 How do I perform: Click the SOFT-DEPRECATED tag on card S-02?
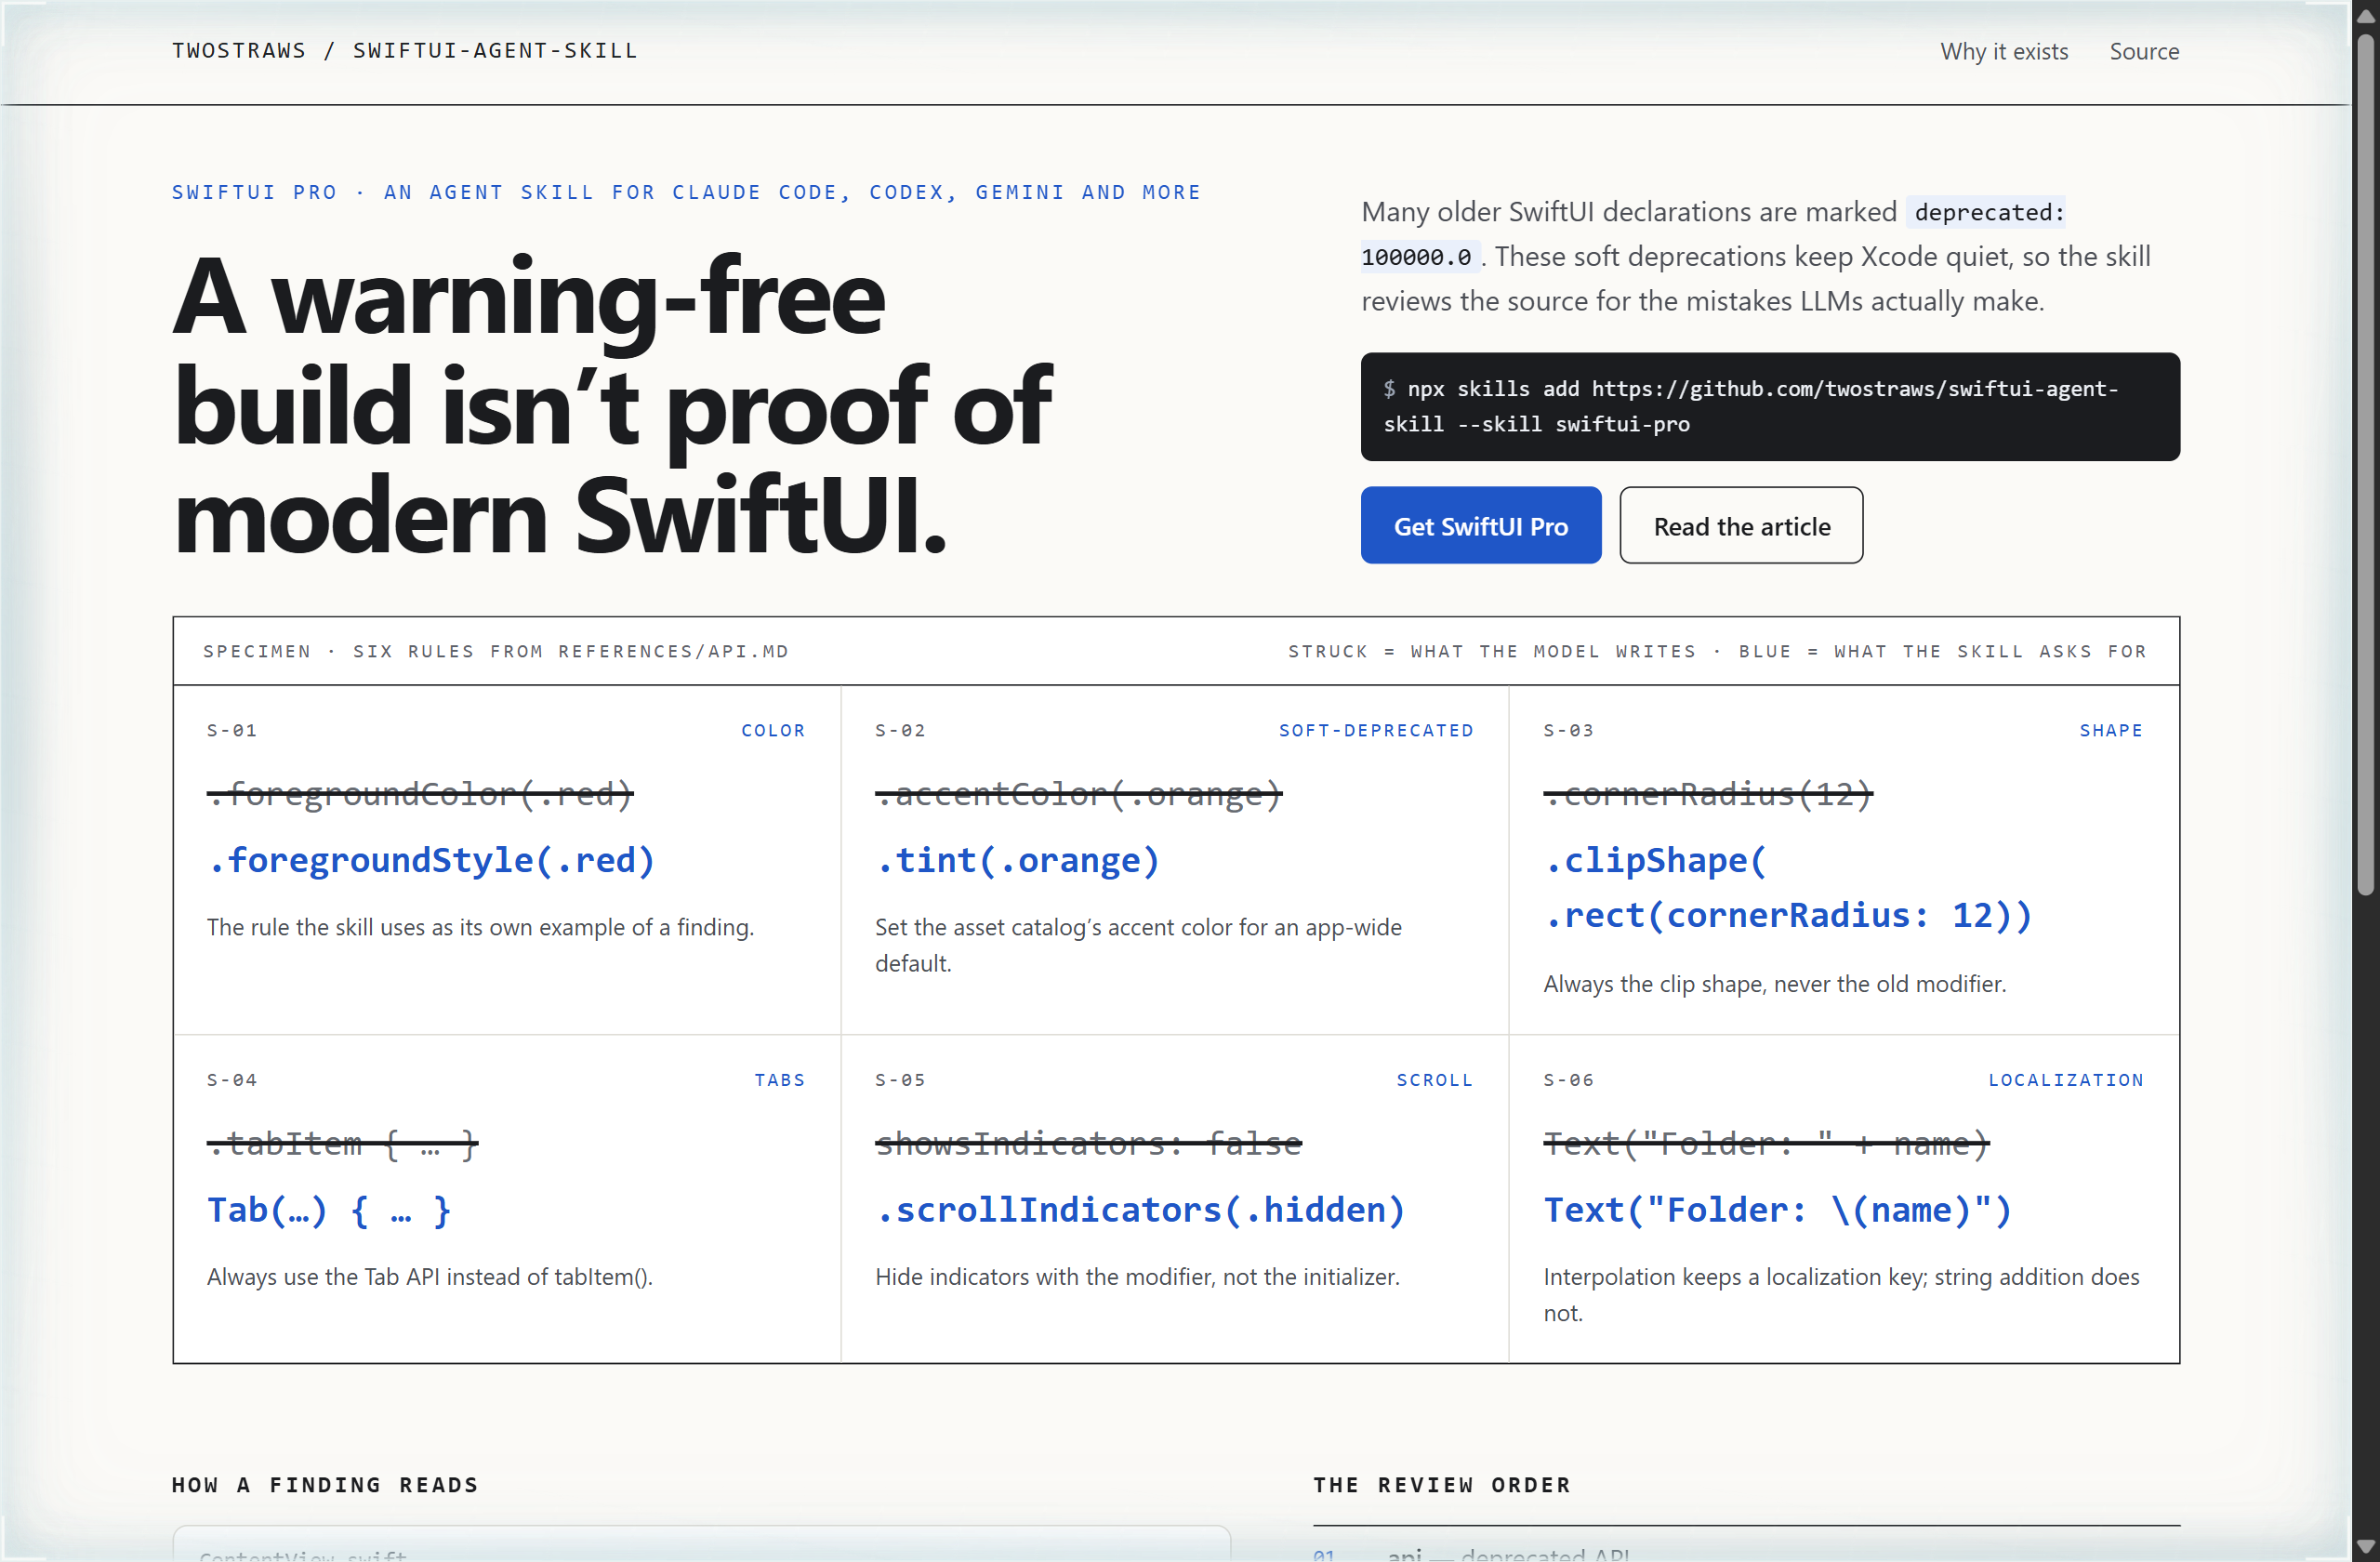point(1376,730)
